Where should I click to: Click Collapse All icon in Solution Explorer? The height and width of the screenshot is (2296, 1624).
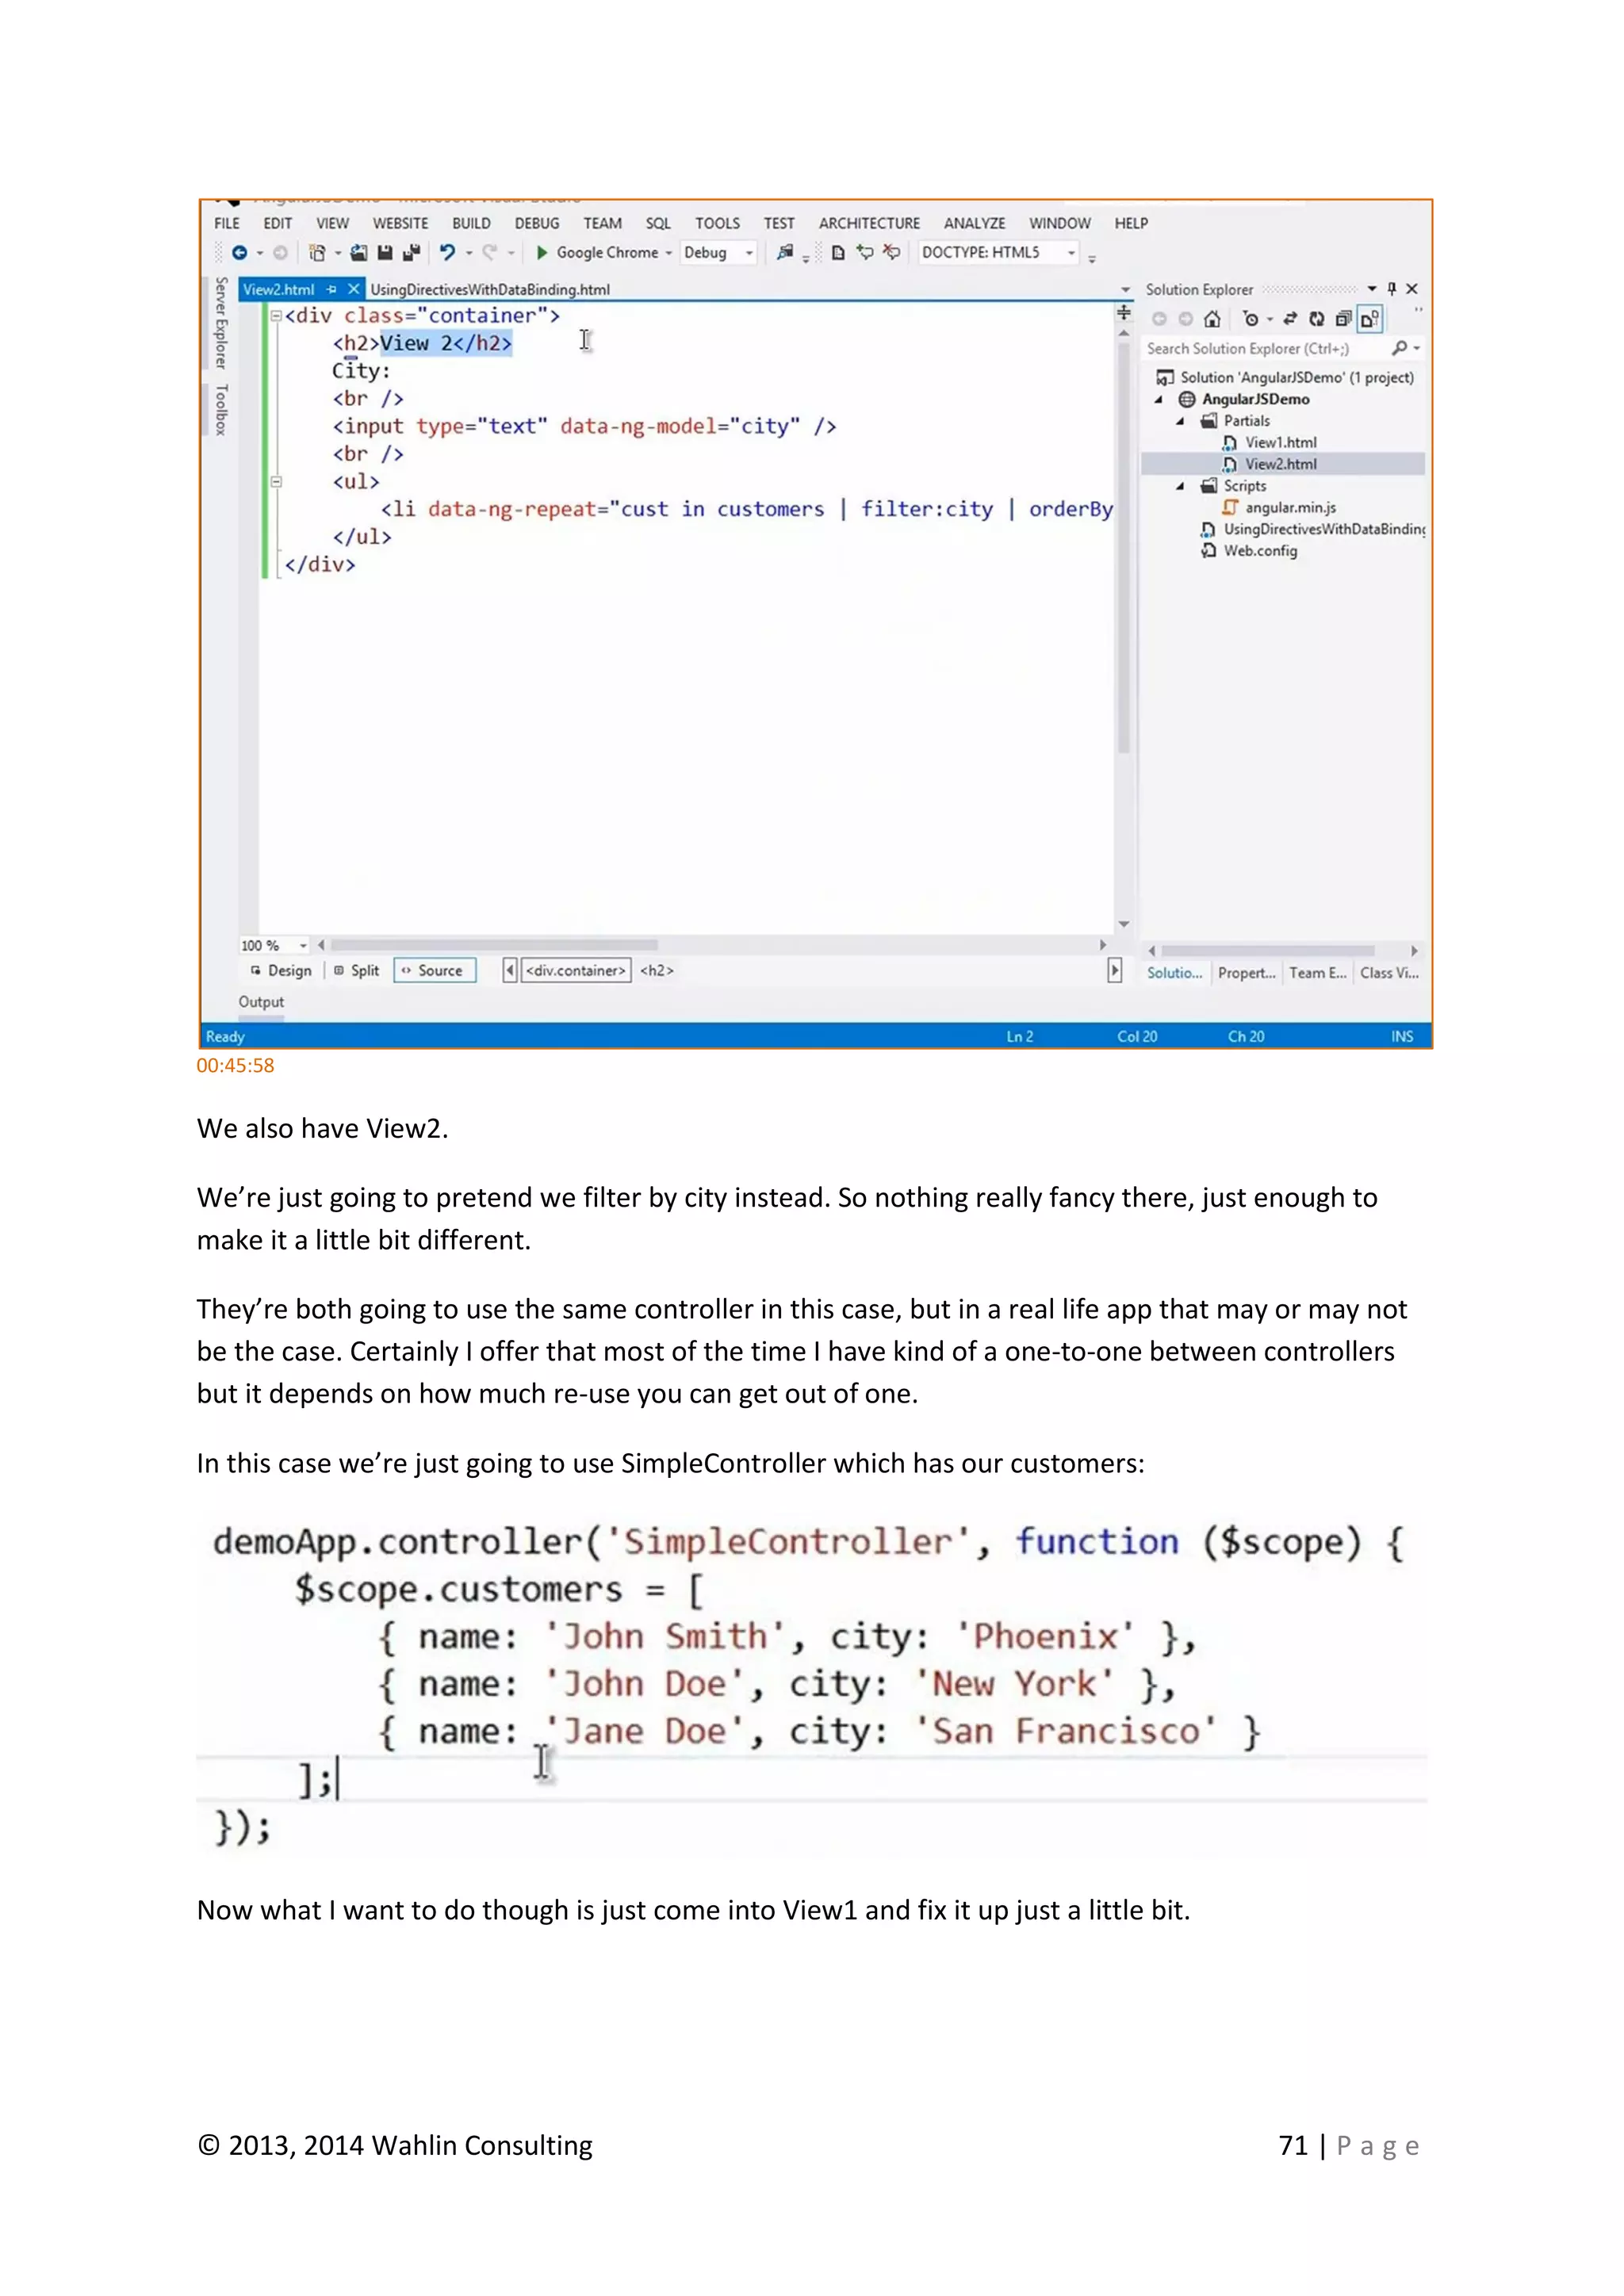tap(1343, 319)
